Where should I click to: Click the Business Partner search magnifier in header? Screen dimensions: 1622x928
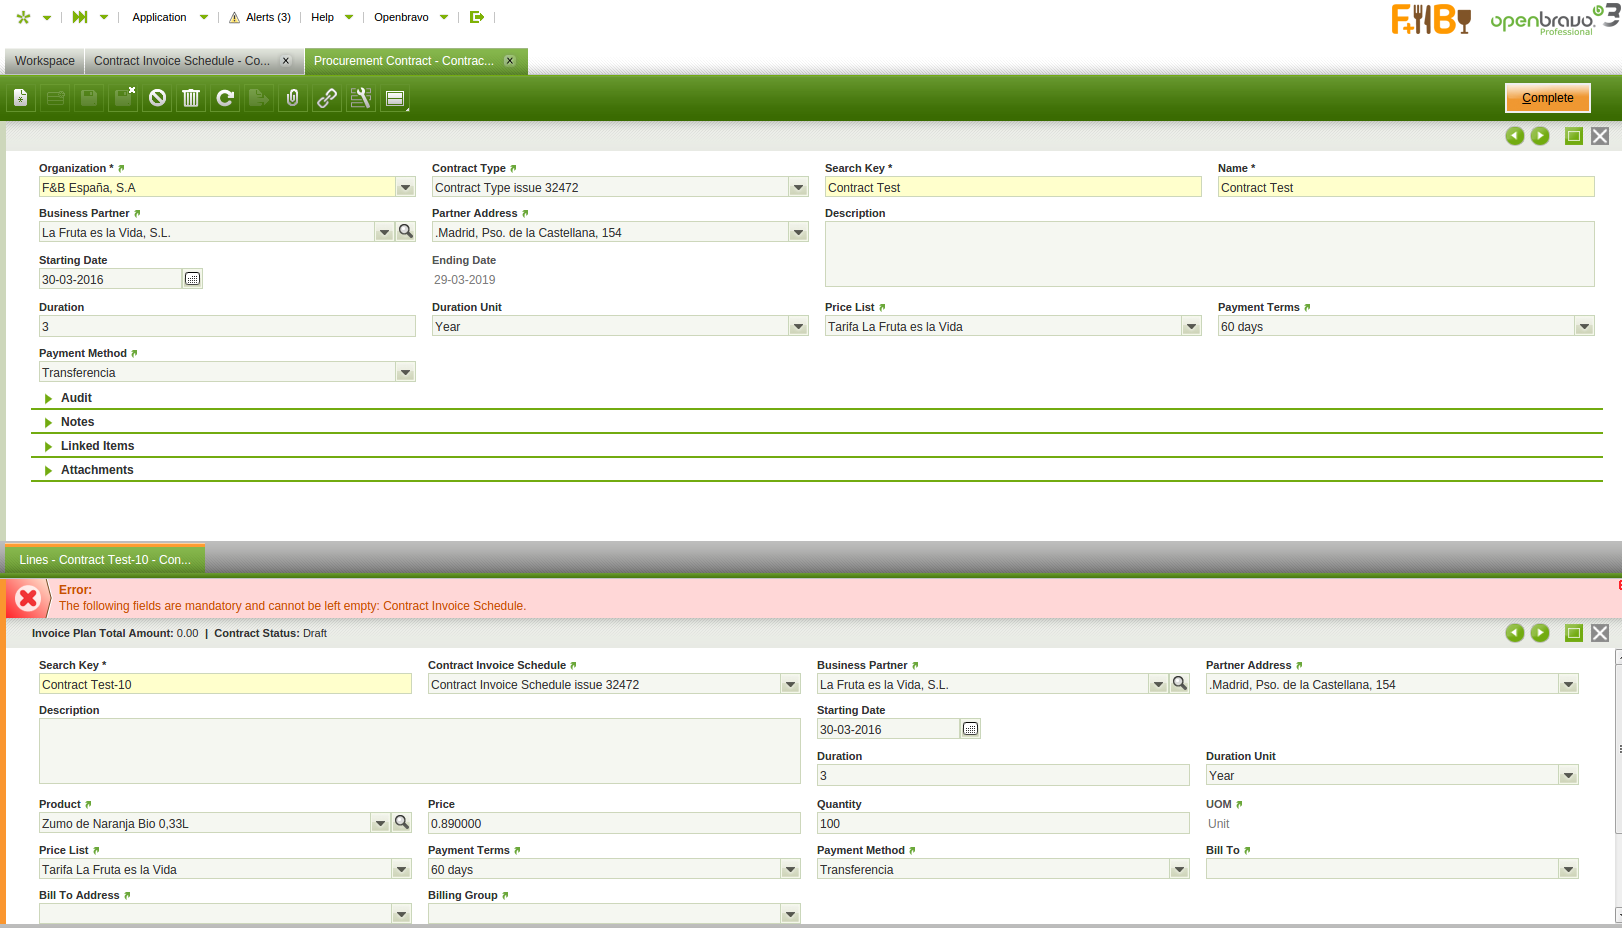[406, 232]
